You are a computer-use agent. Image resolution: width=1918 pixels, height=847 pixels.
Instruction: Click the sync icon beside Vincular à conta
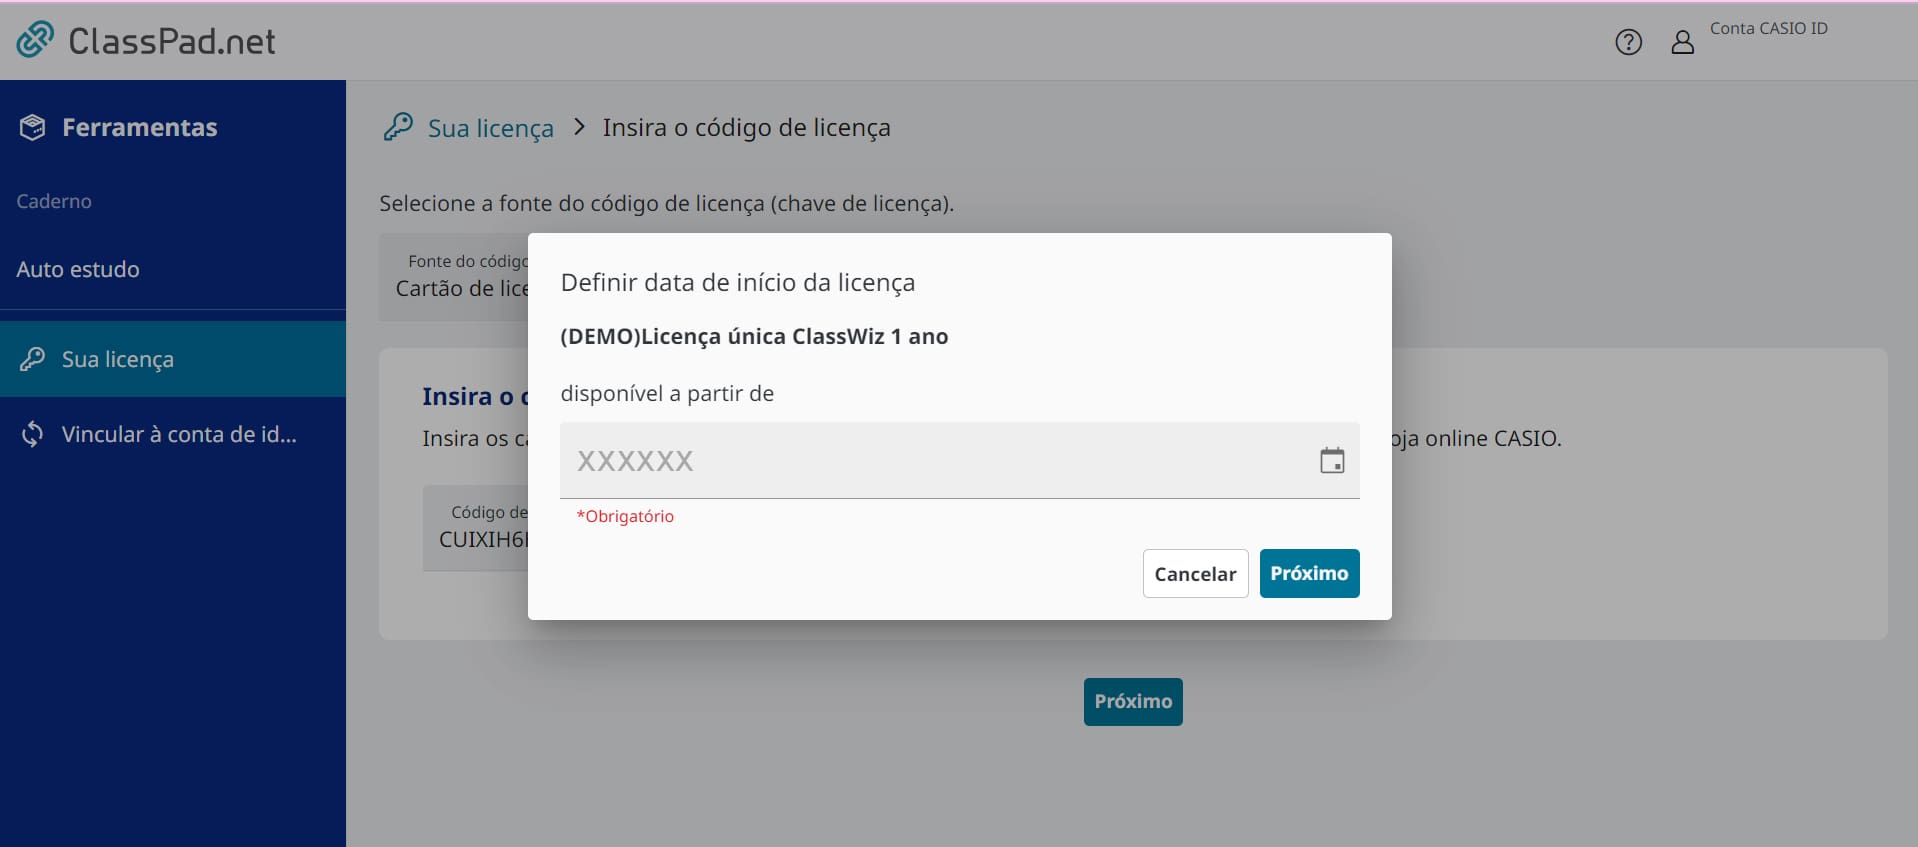32,434
